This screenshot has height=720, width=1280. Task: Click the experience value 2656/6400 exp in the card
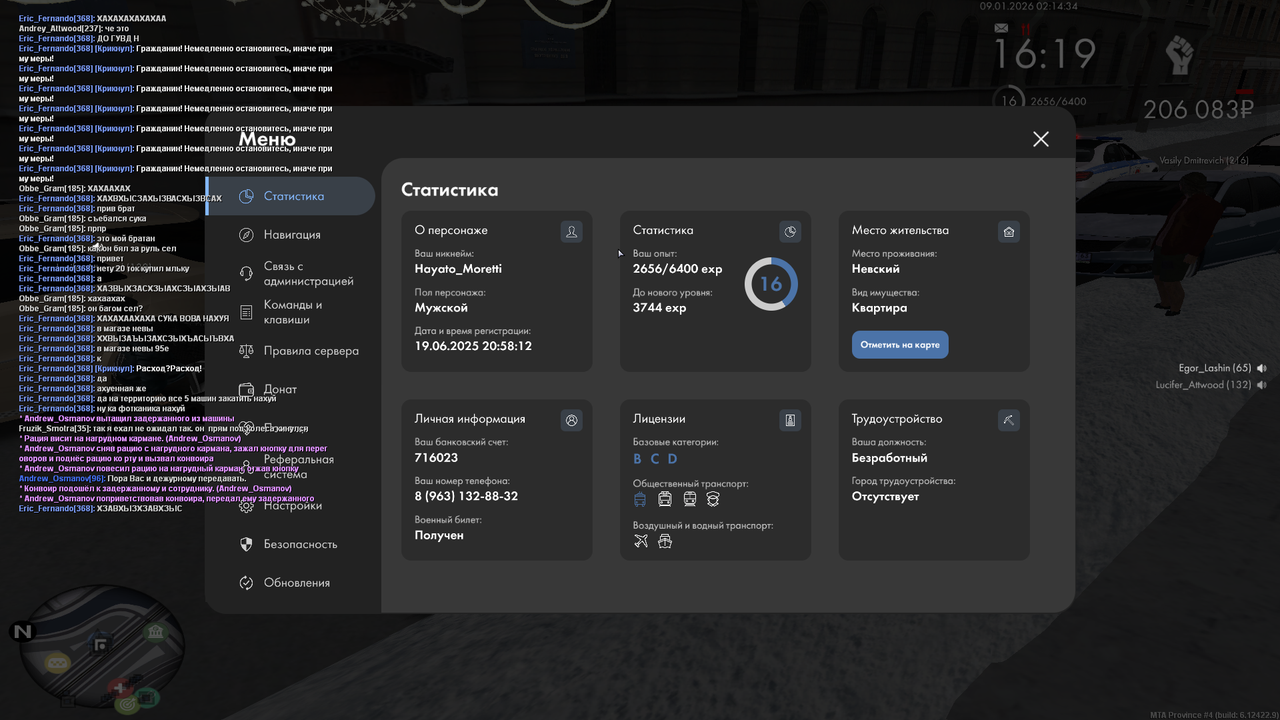tap(677, 269)
